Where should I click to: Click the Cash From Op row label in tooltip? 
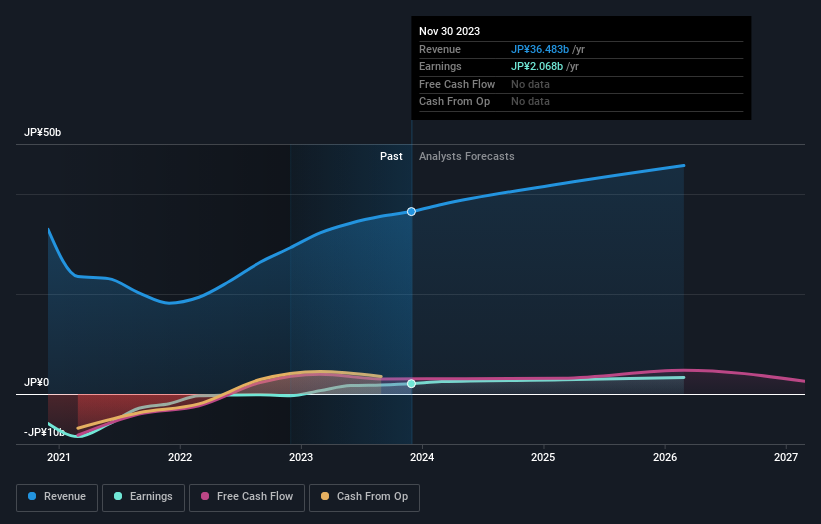454,102
